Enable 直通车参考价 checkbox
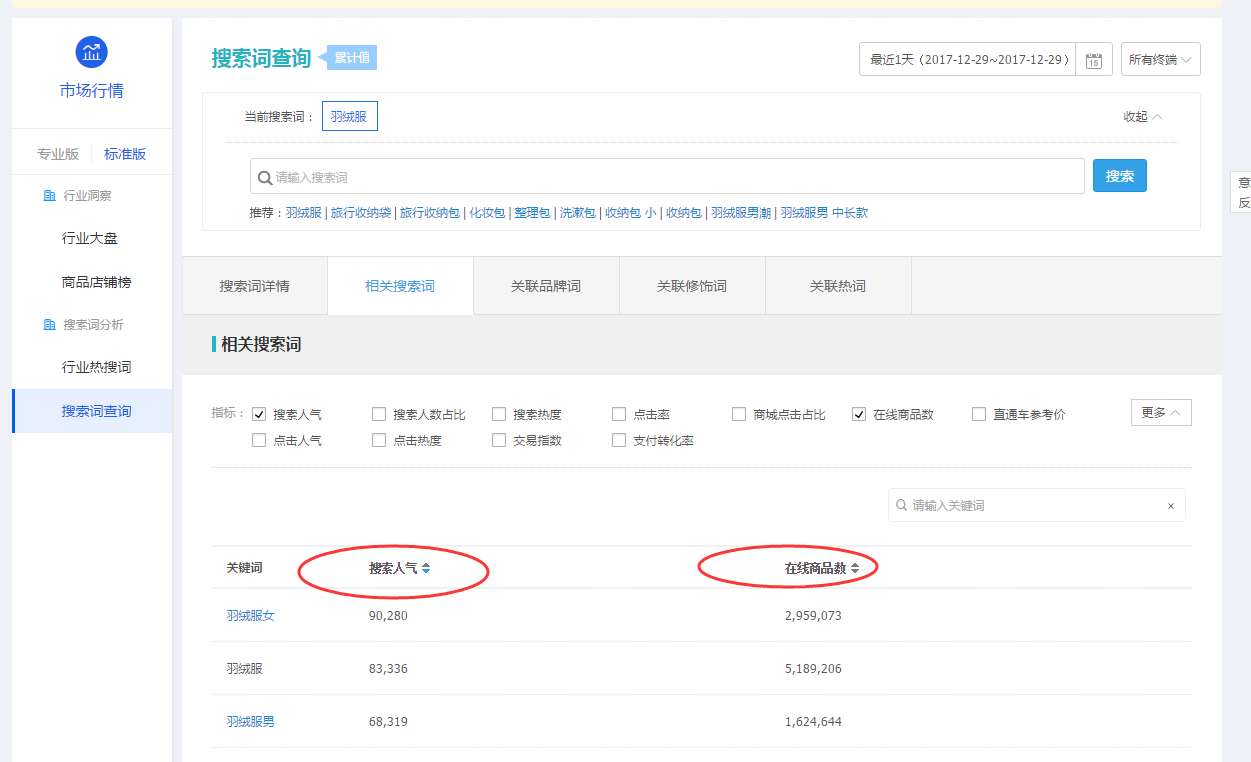The height and width of the screenshot is (762, 1251). (979, 414)
